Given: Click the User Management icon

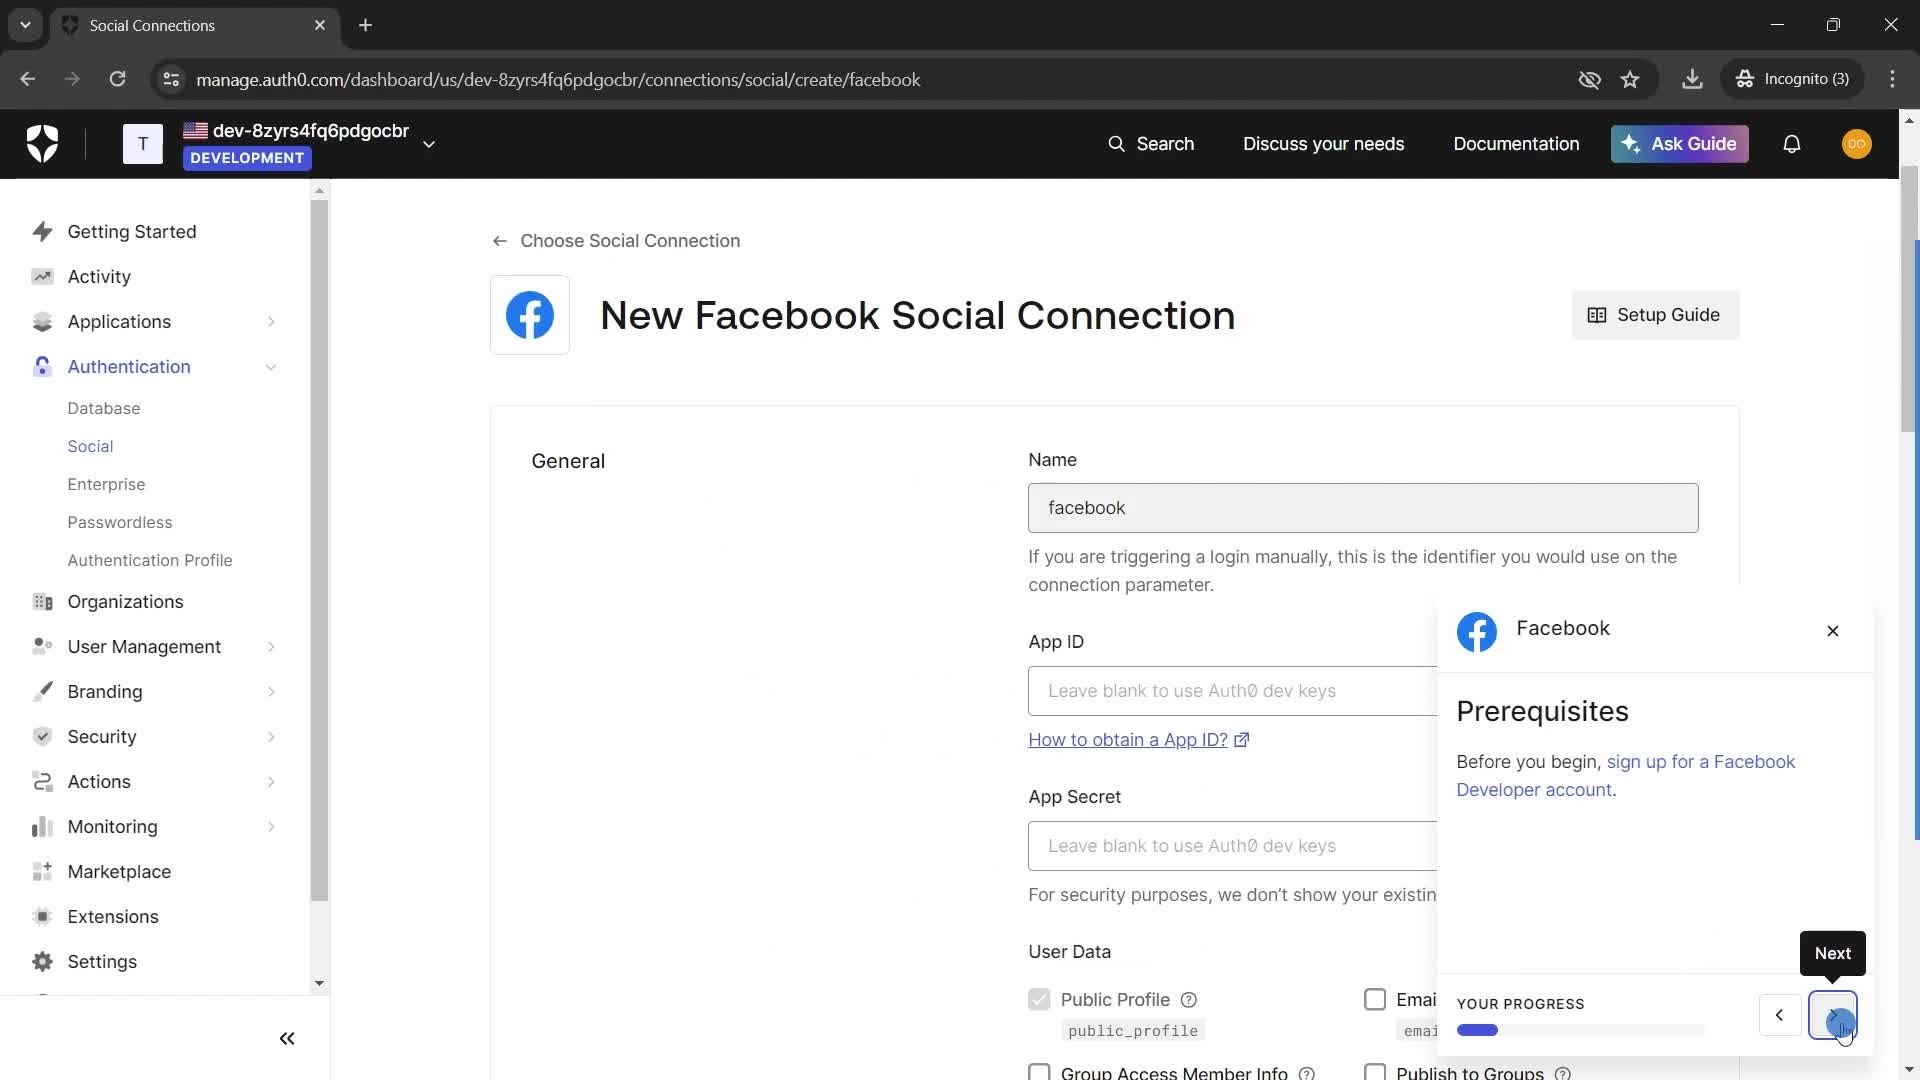Looking at the screenshot, I should (x=42, y=647).
